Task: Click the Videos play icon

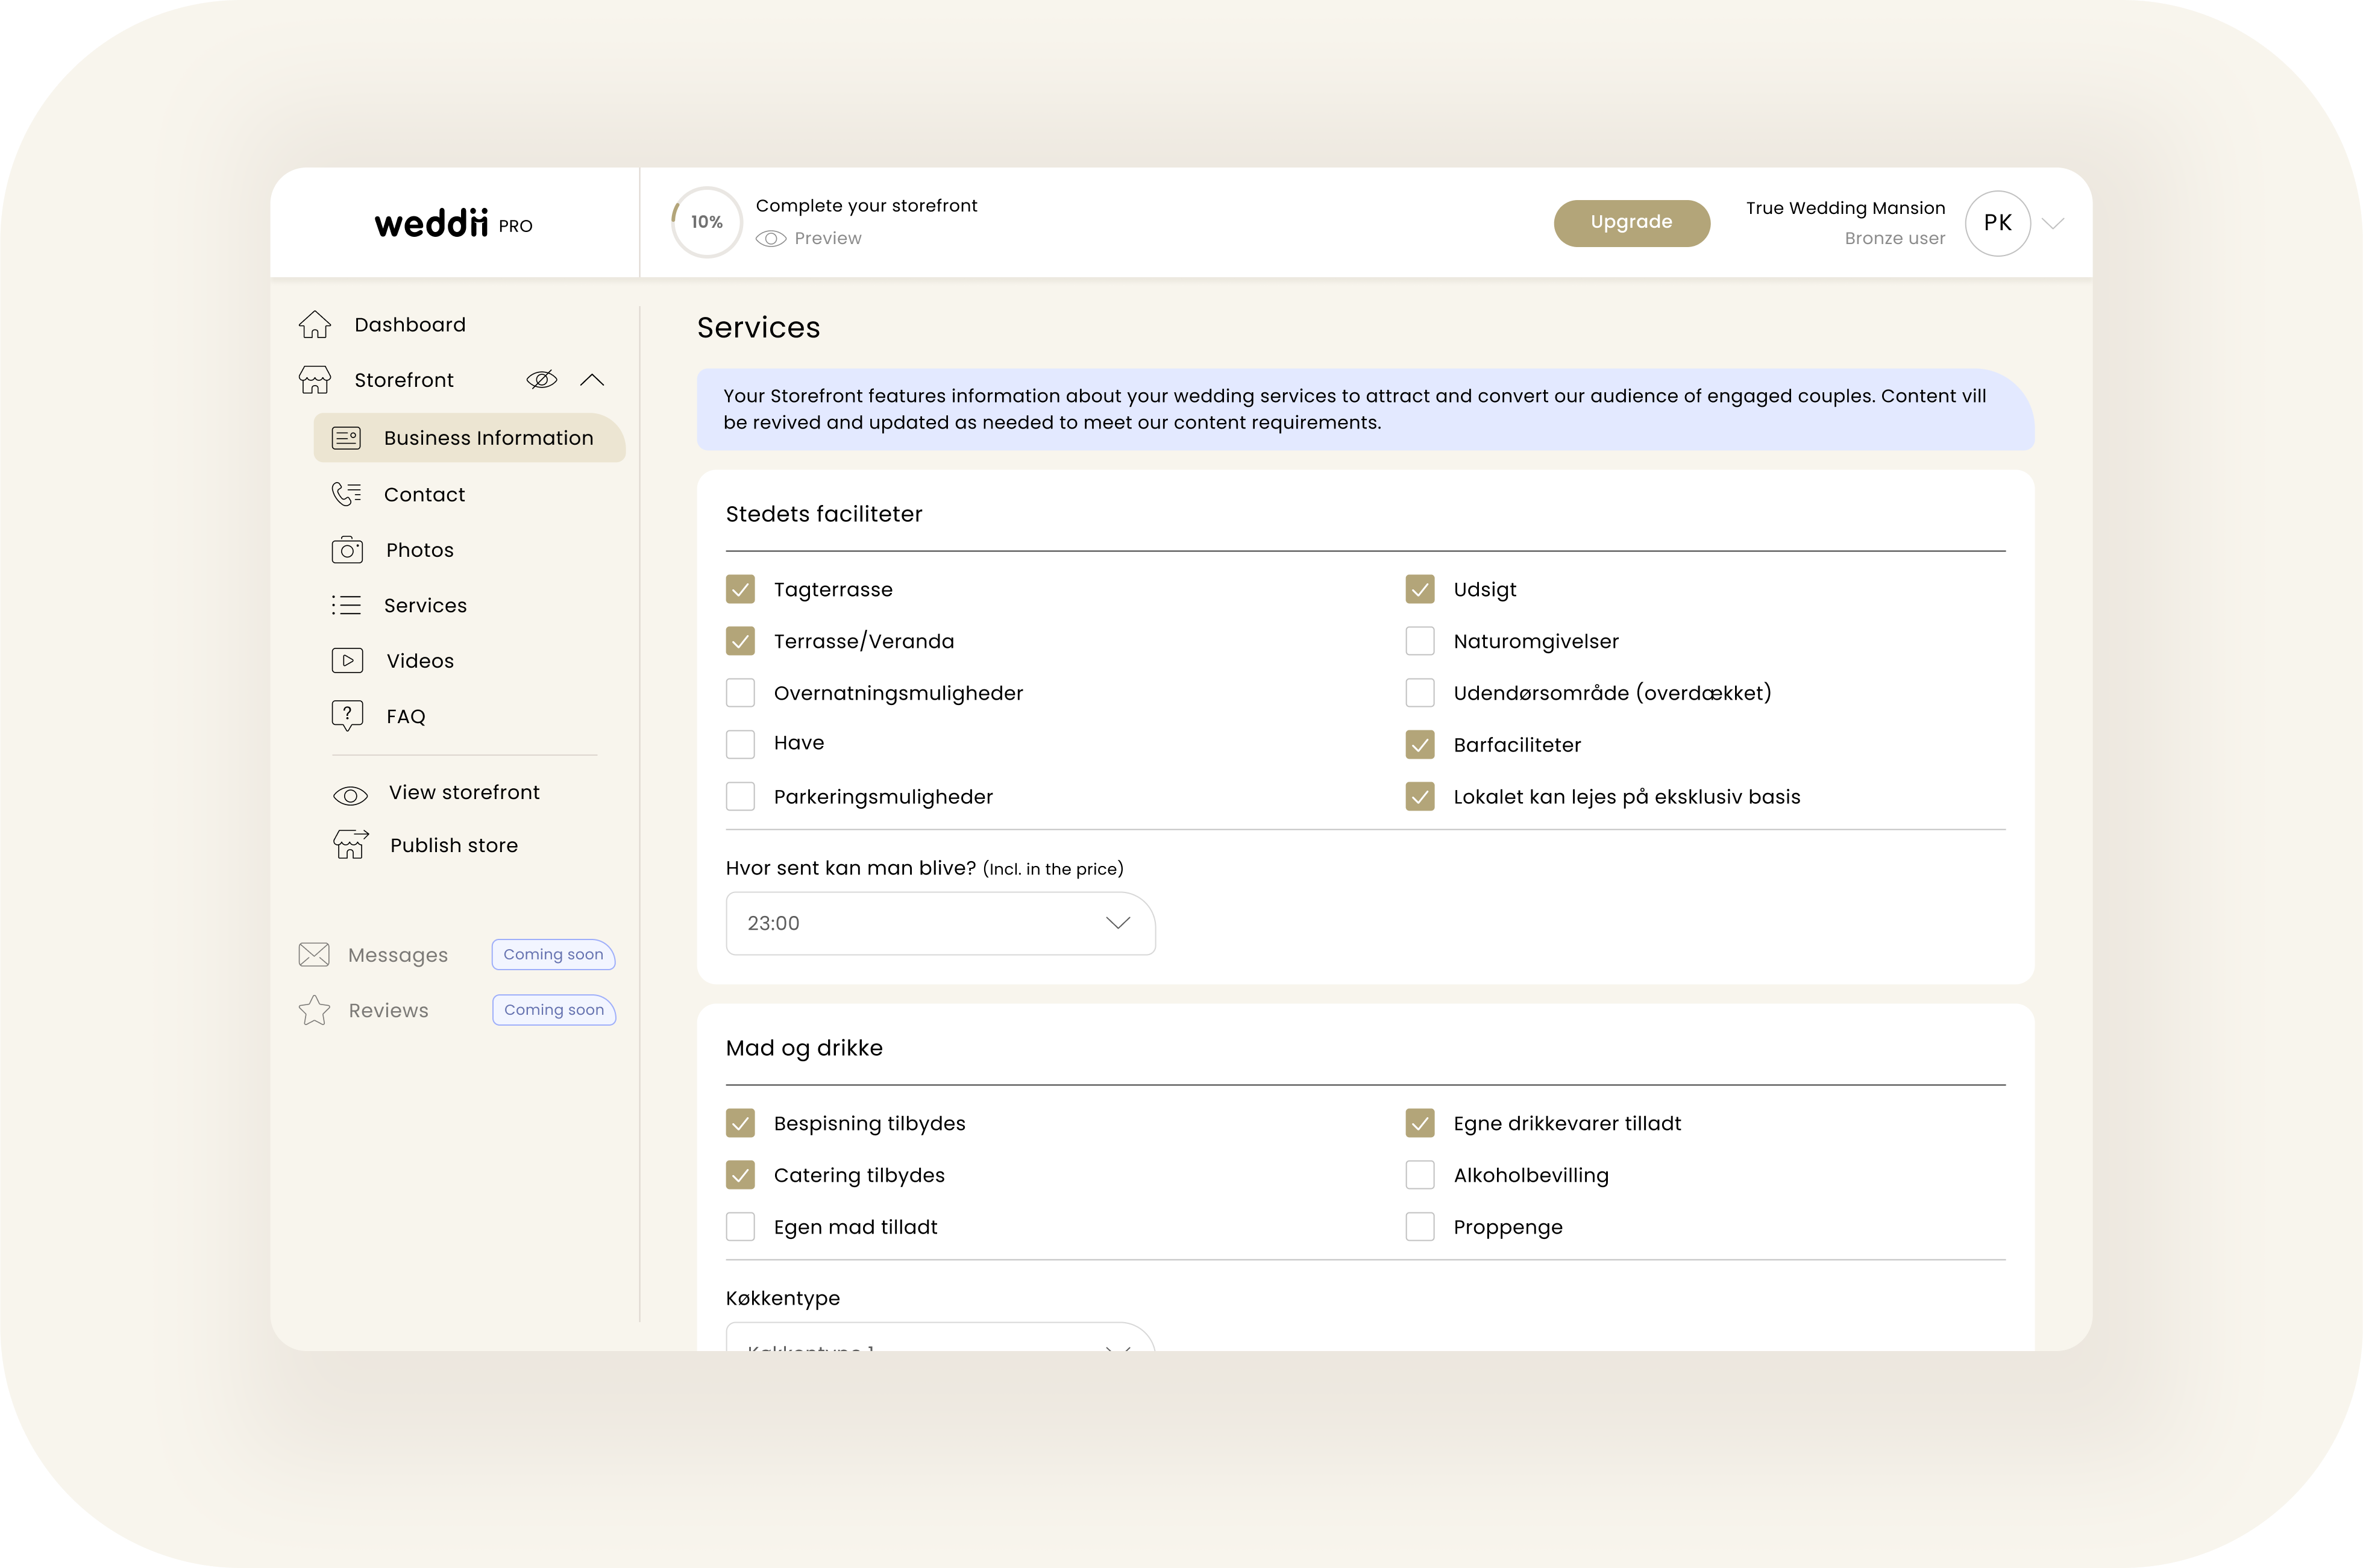Action: (x=347, y=660)
